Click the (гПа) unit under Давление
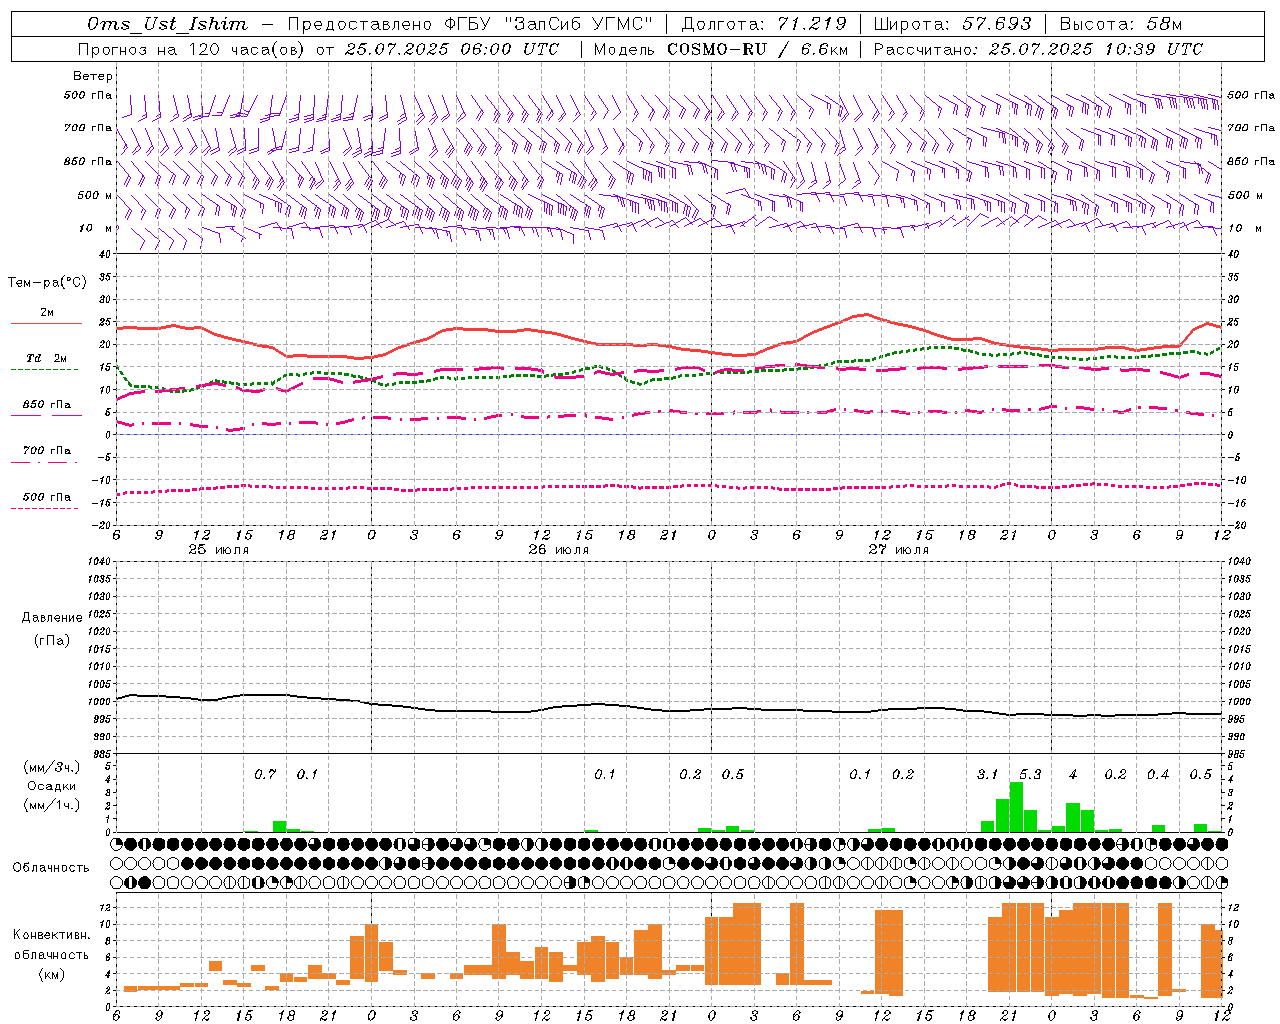 pyautogui.click(x=52, y=640)
